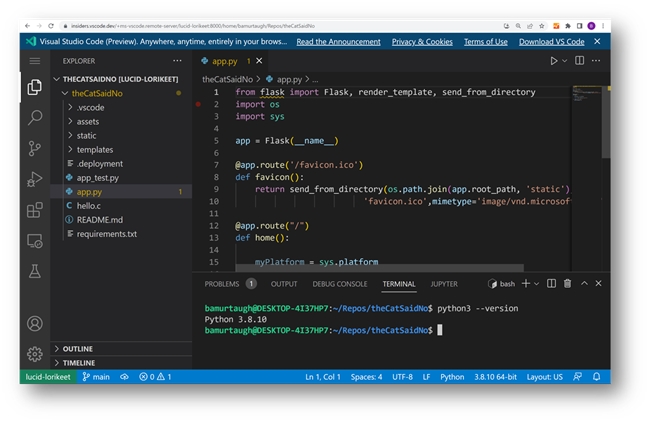Click Read the Announcement link
Image resolution: width=650 pixels, height=423 pixels.
338,42
